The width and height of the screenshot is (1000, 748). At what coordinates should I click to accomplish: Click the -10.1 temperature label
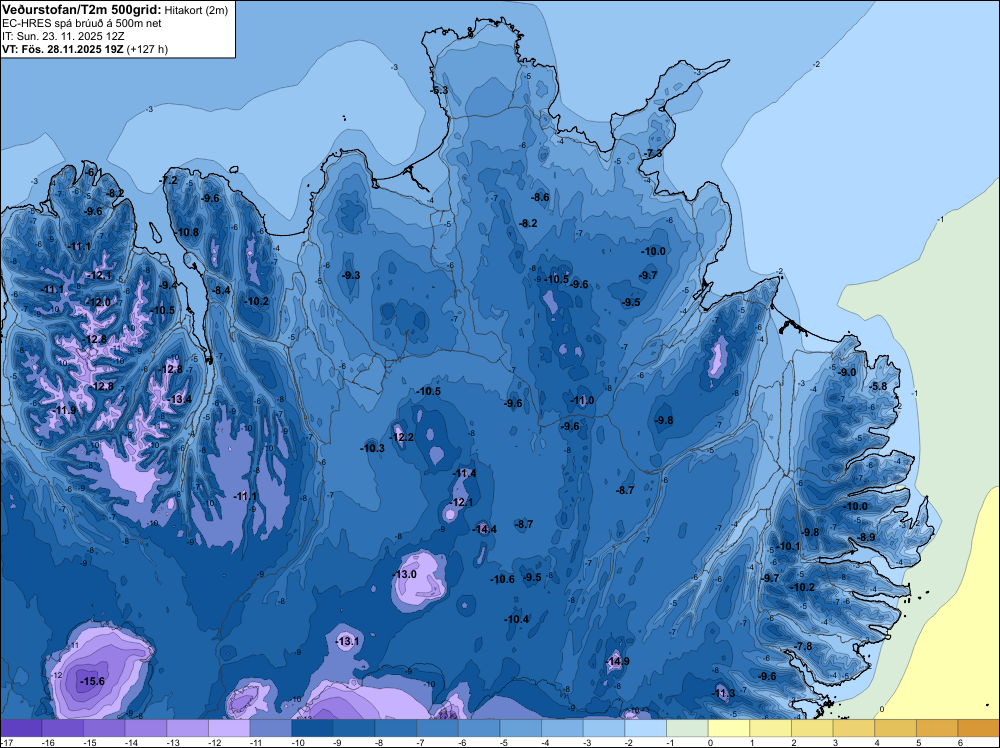[x=788, y=546]
